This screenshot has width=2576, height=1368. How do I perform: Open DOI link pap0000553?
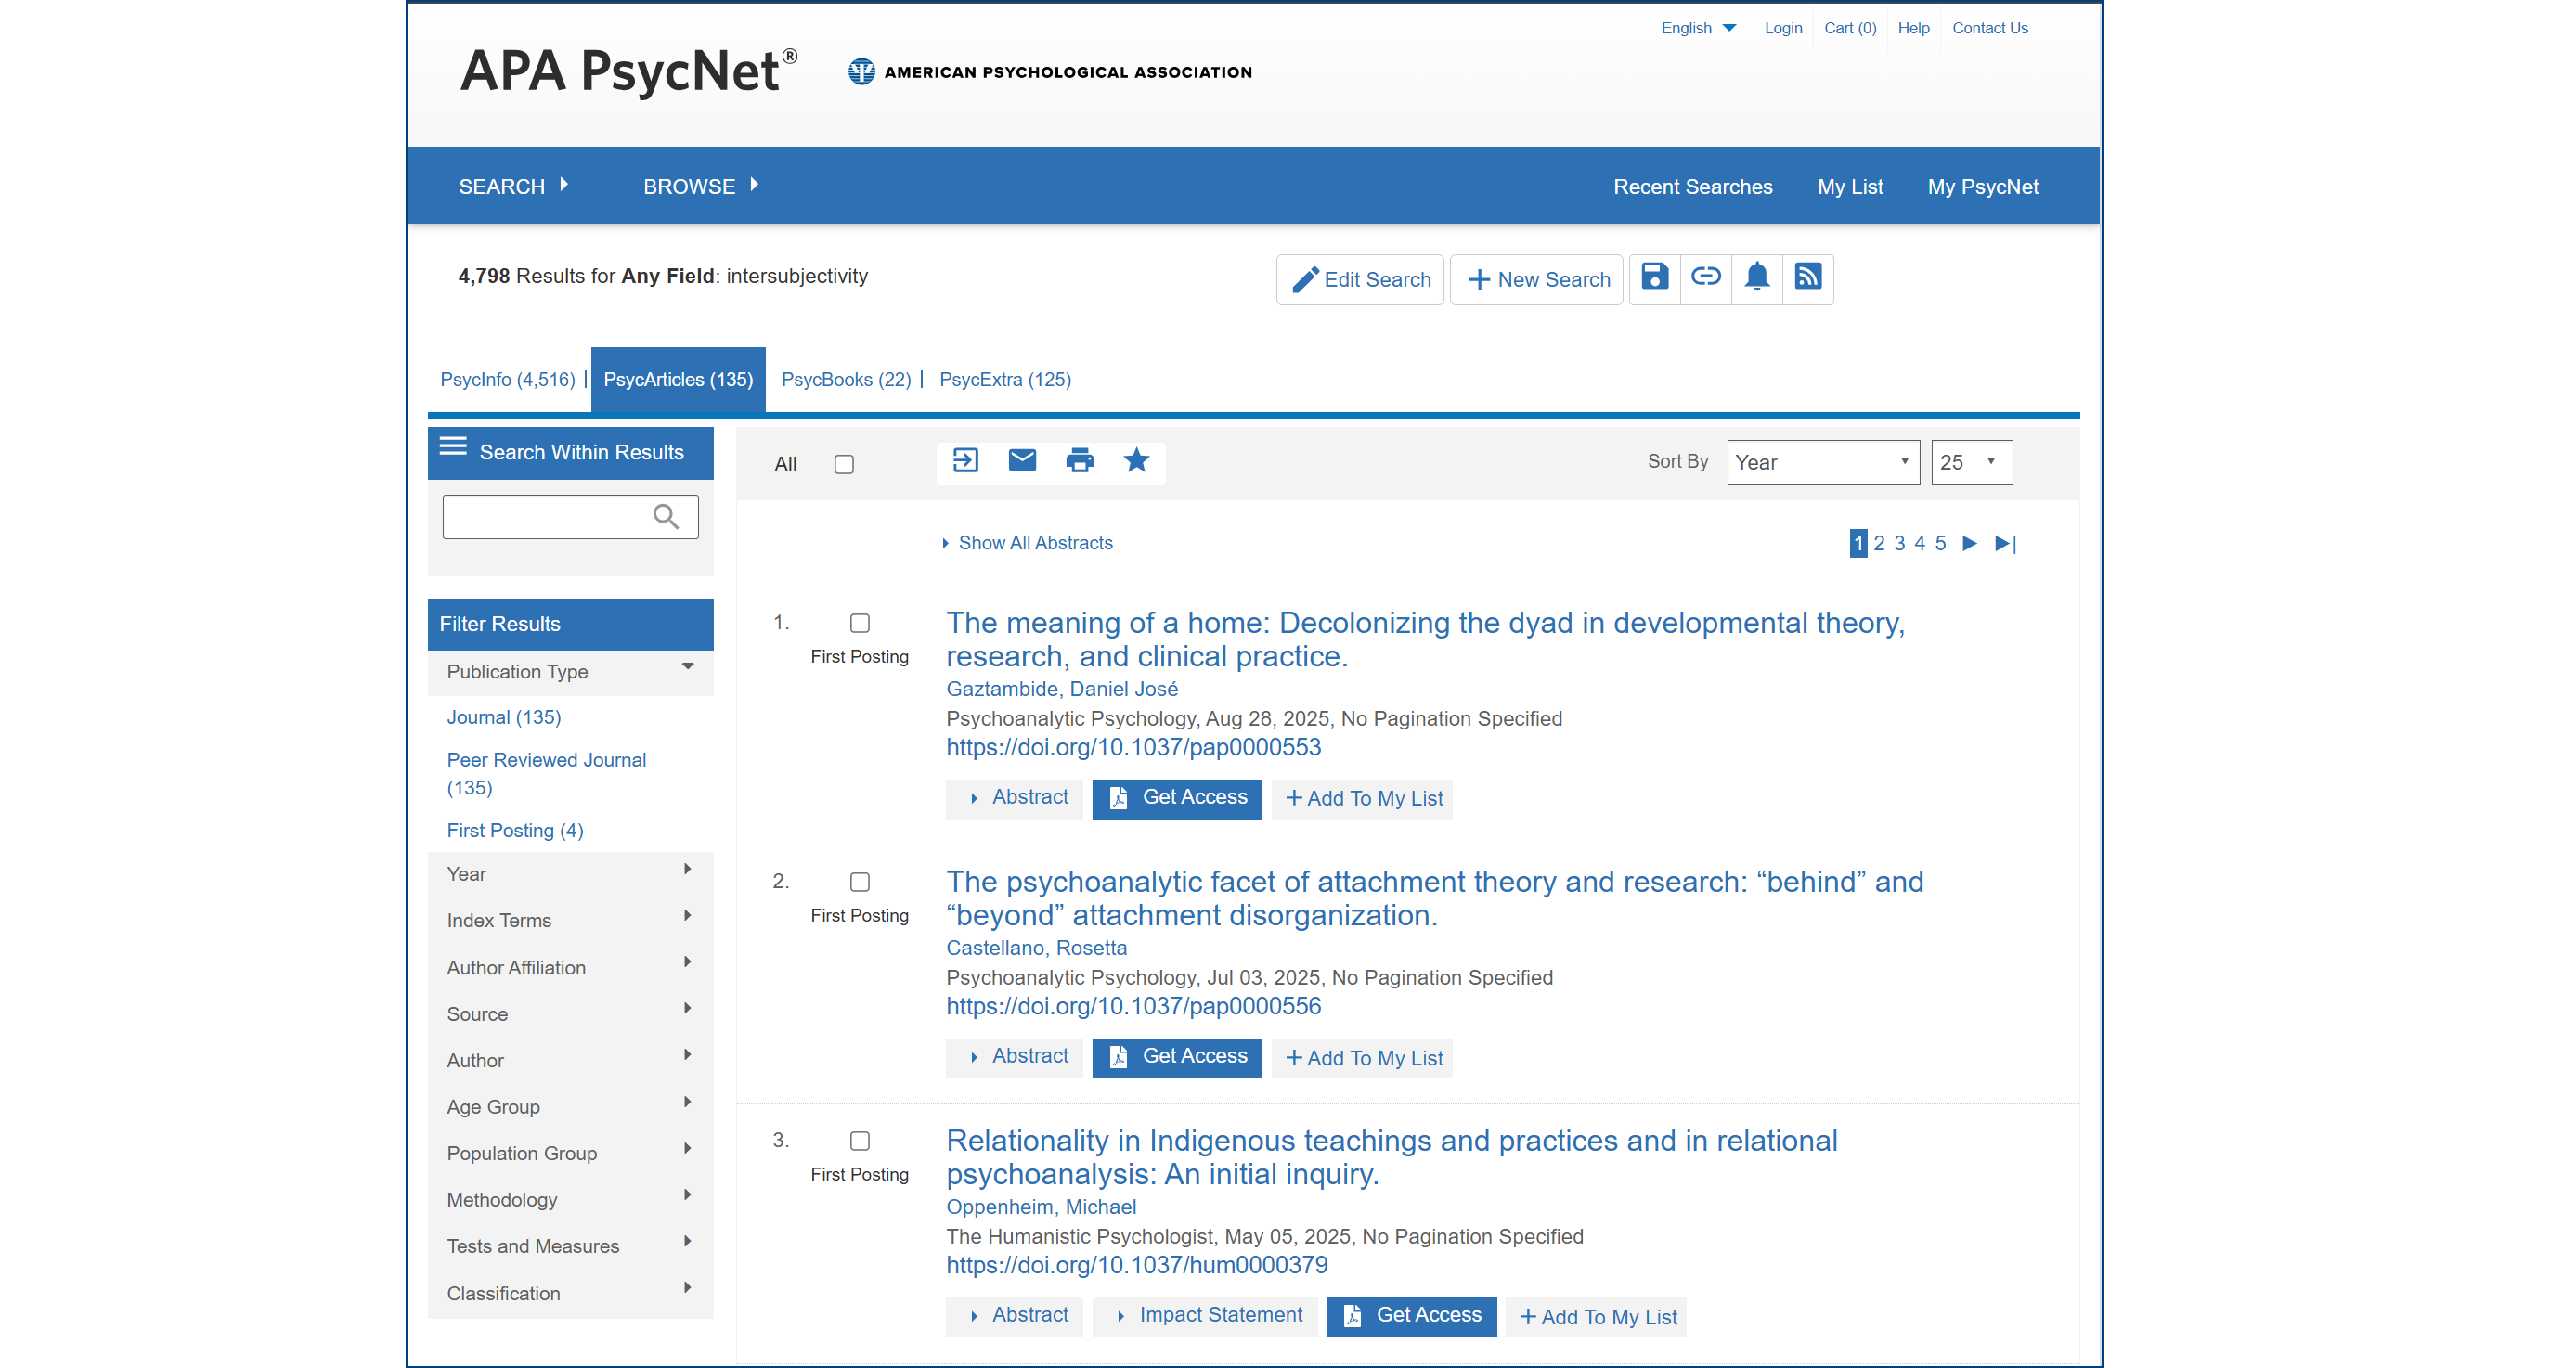pyautogui.click(x=1133, y=747)
